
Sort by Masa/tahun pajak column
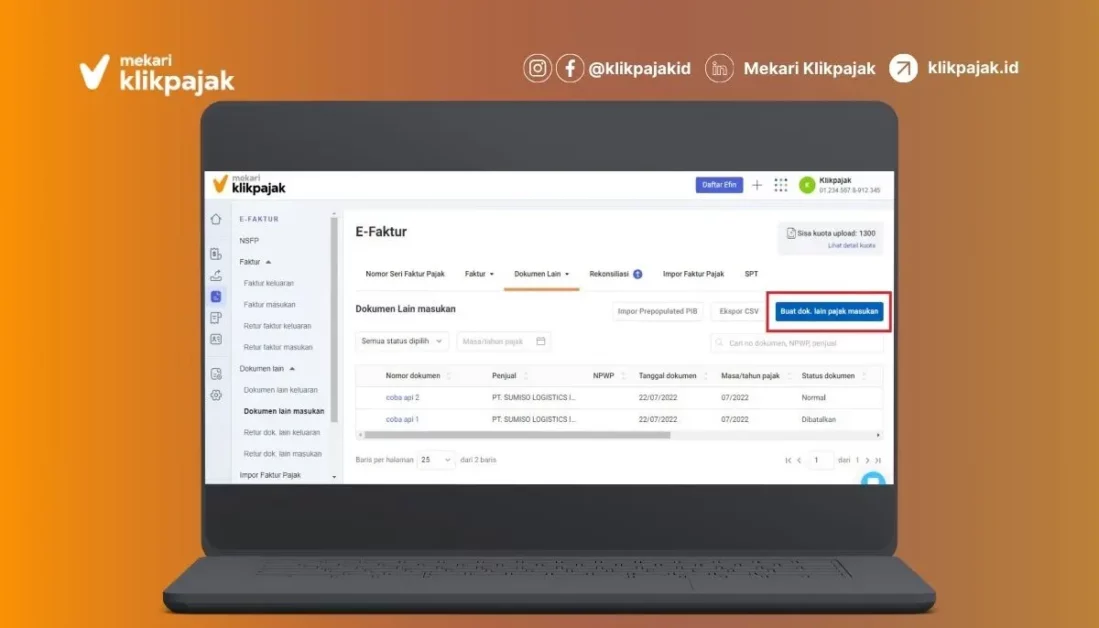[789, 376]
